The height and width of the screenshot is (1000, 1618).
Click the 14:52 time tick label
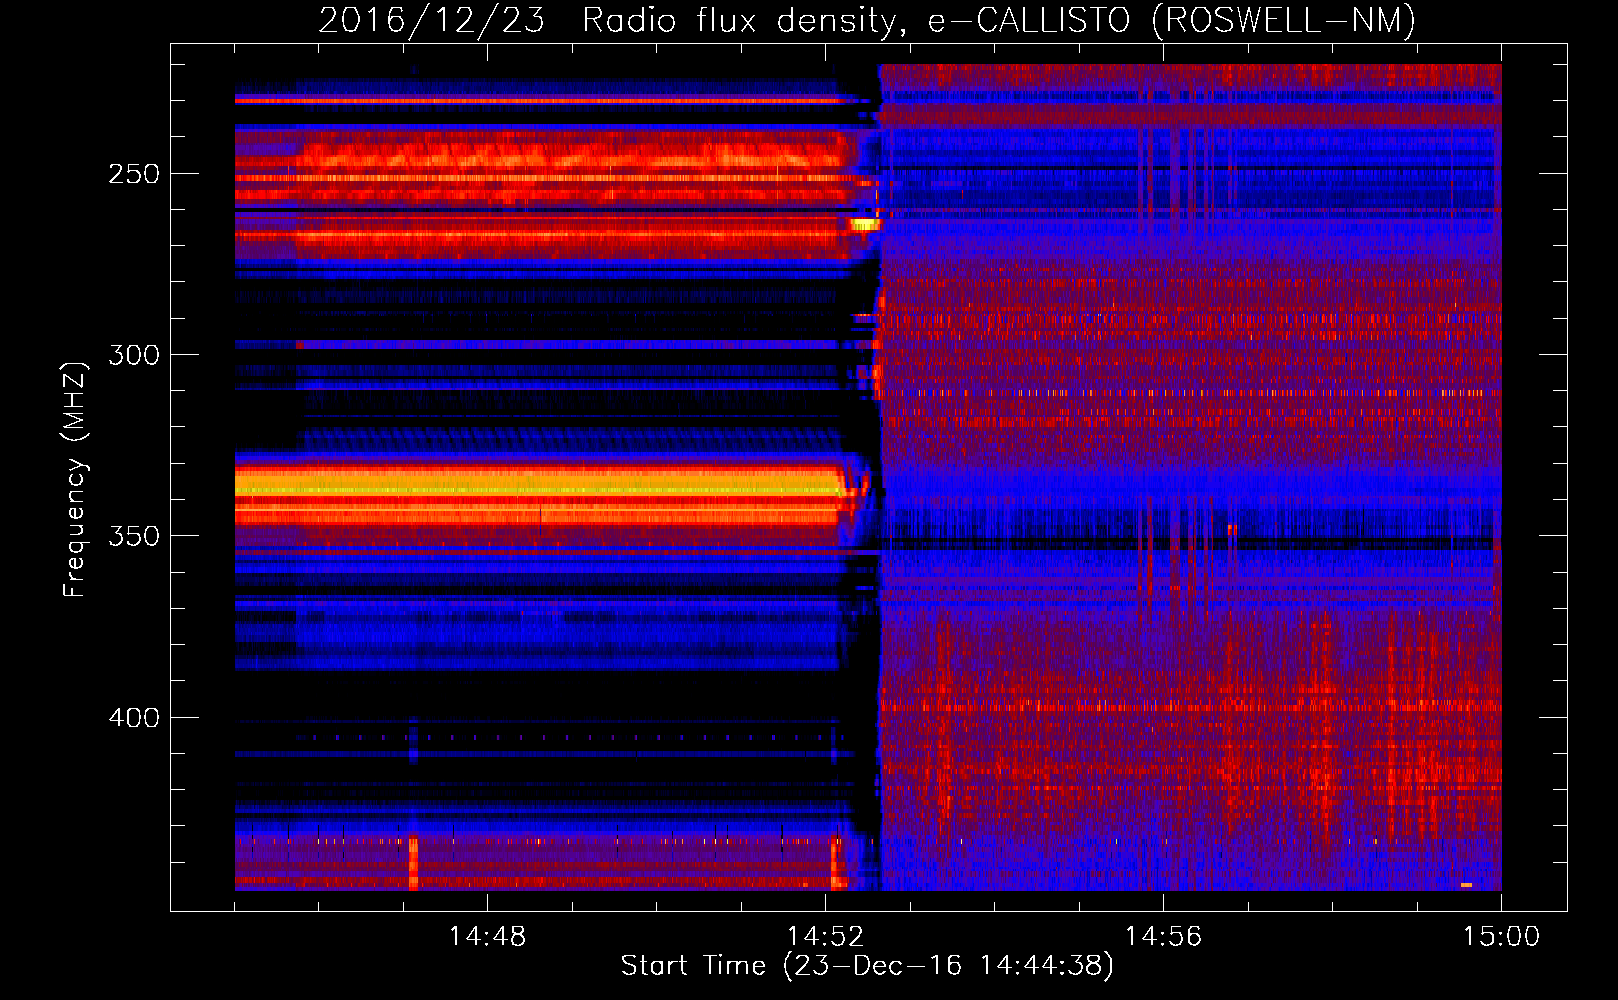coord(825,937)
